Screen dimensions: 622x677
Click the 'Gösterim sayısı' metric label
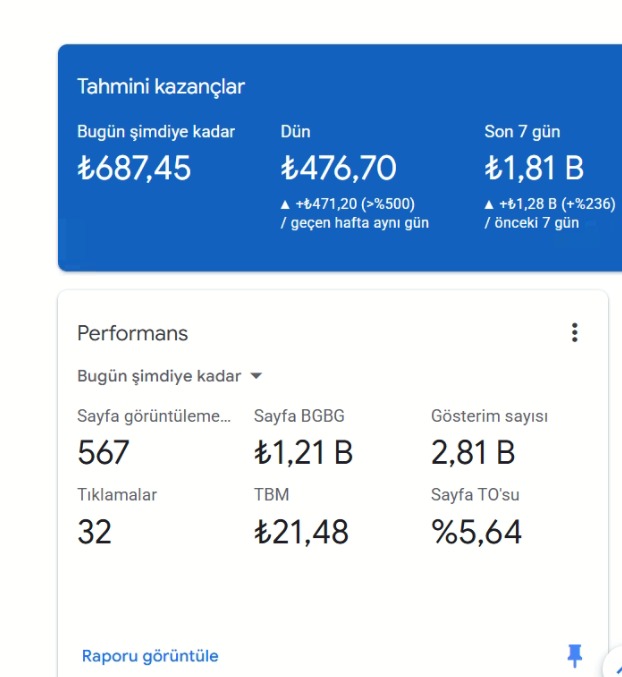[x=489, y=416]
